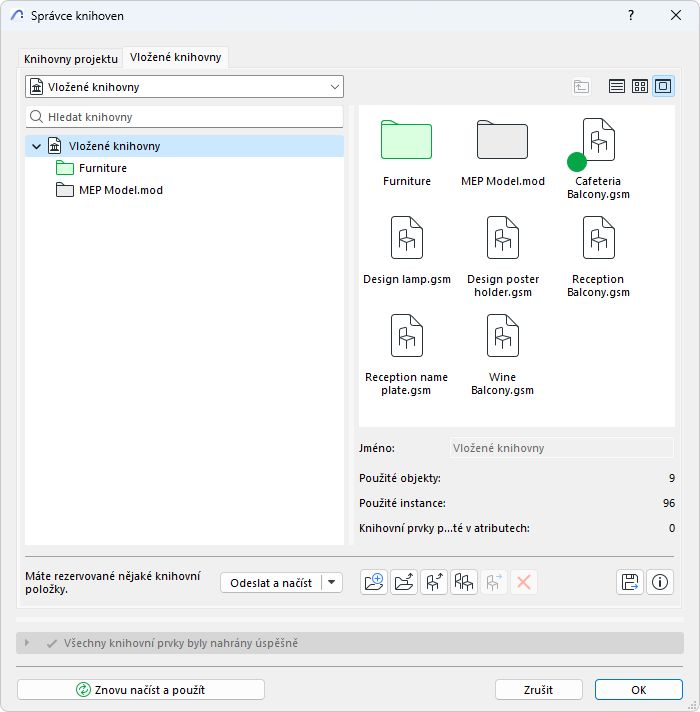Click the duplicate objects icon
This screenshot has height=712, width=700.
[x=463, y=582]
